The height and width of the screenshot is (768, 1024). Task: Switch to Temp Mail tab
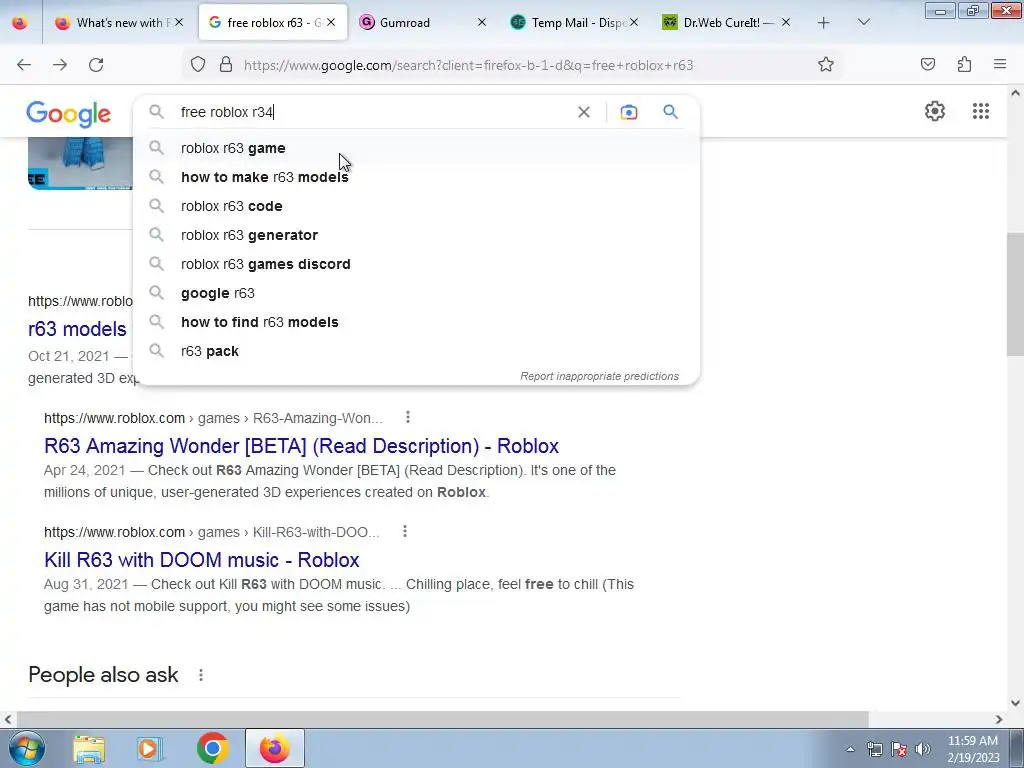pyautogui.click(x=576, y=23)
